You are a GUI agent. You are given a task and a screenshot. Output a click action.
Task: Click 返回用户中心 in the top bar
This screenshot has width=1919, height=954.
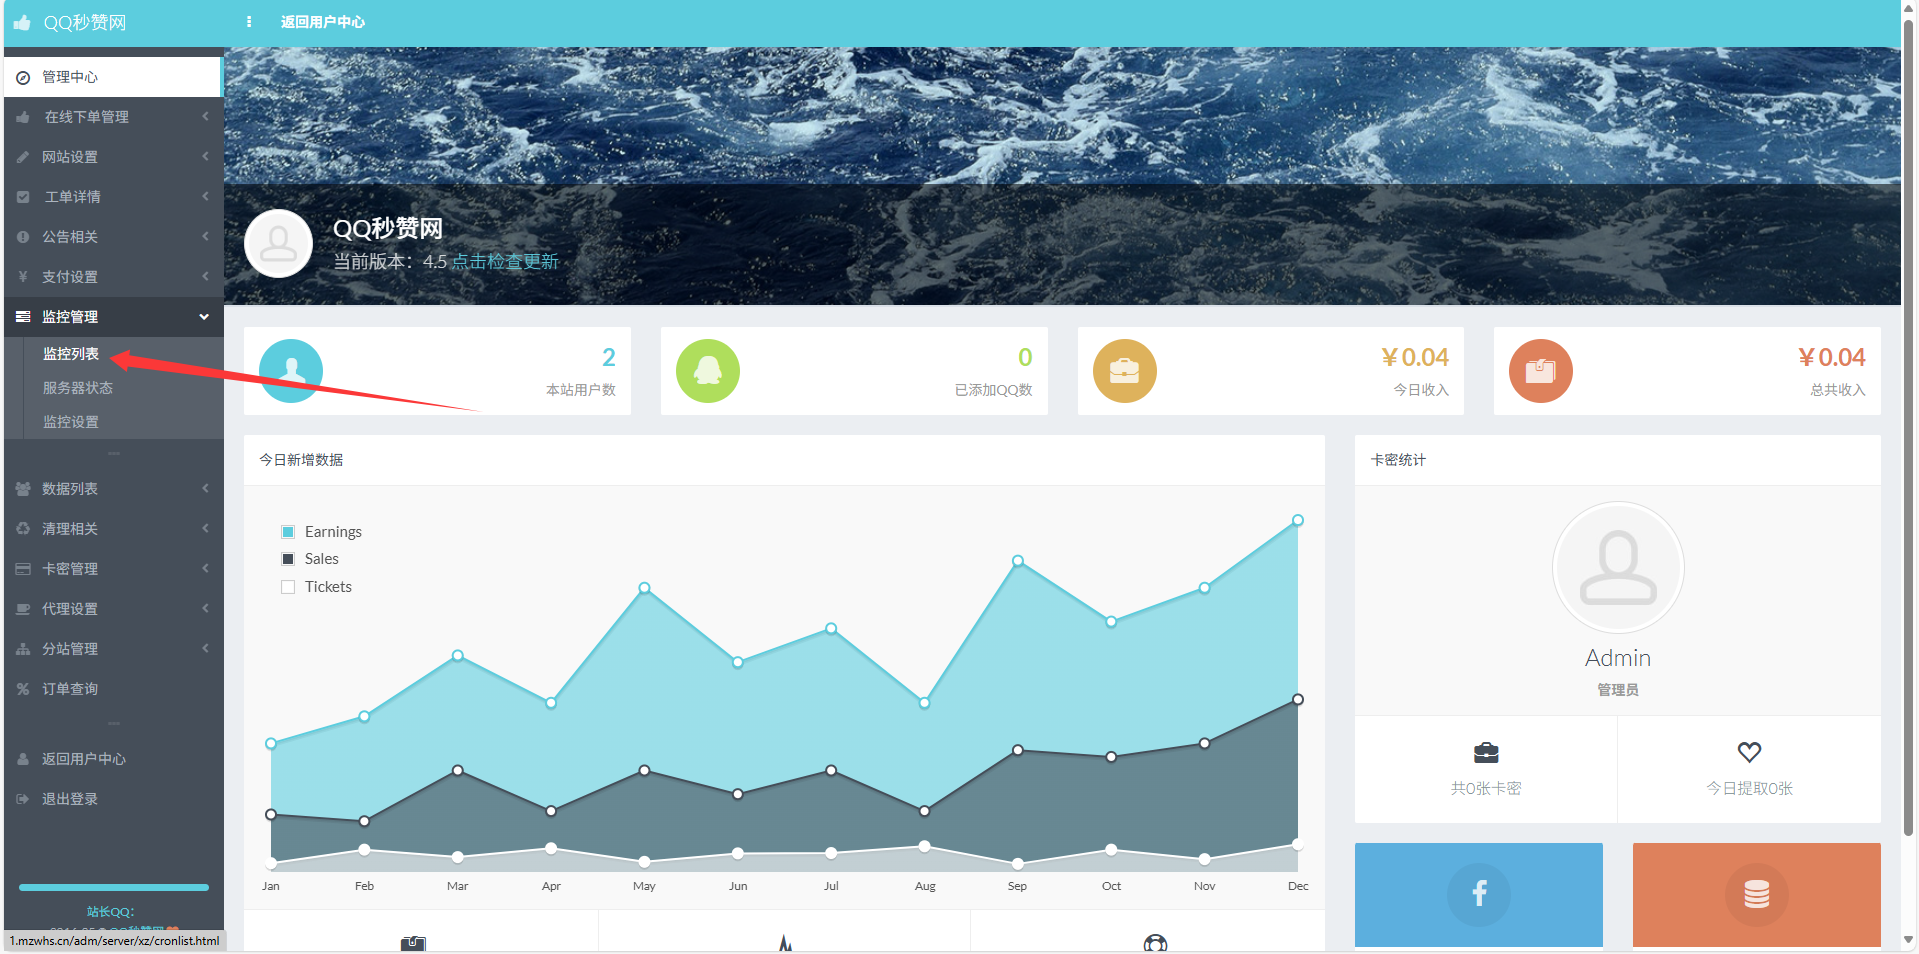322,22
